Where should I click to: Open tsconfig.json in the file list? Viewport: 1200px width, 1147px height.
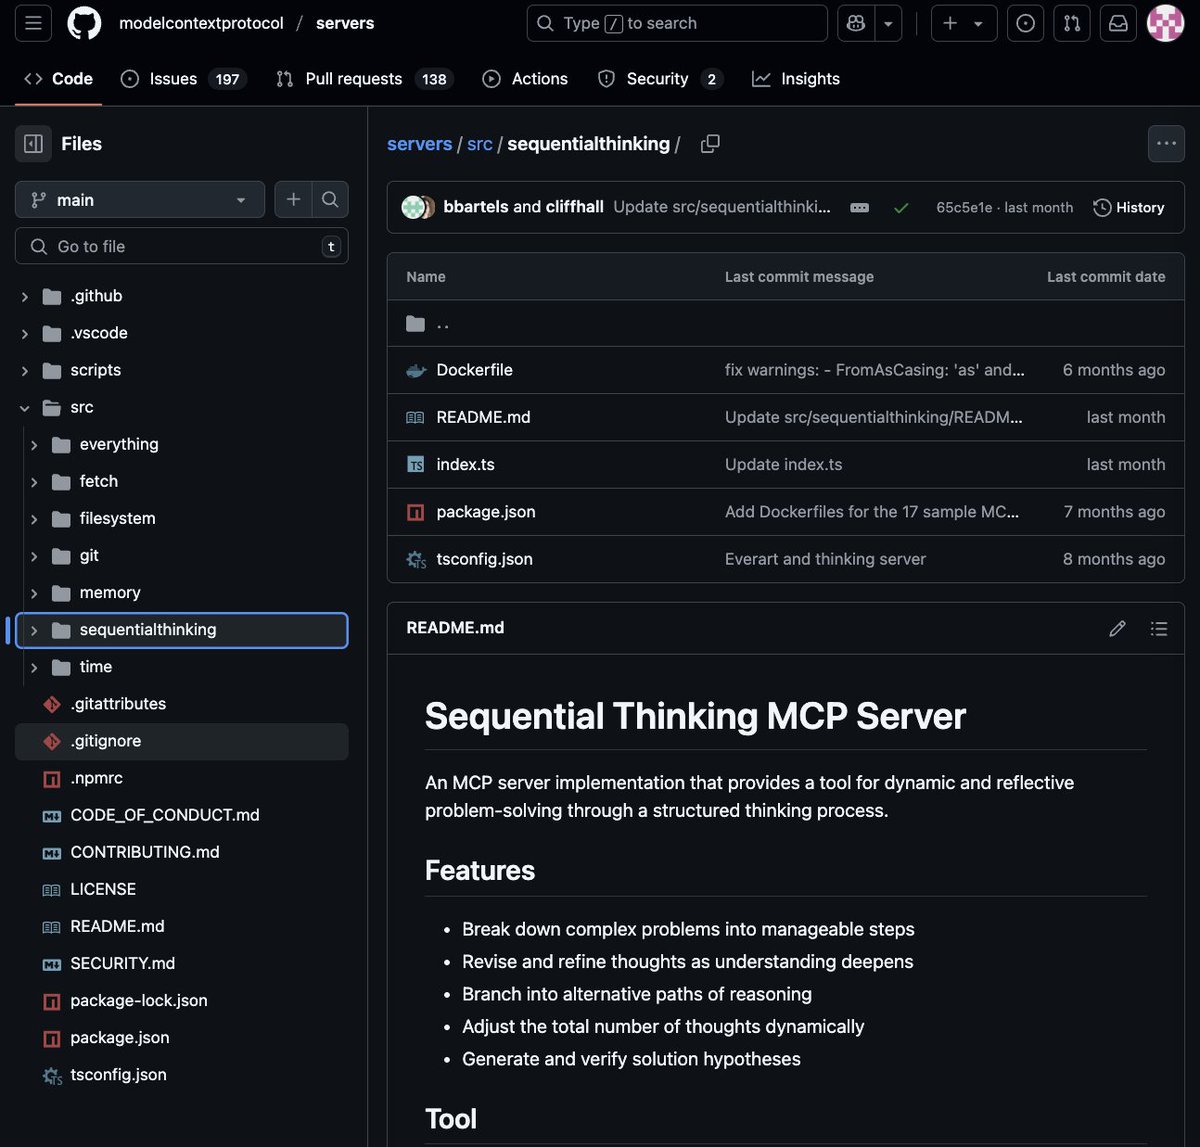point(484,559)
